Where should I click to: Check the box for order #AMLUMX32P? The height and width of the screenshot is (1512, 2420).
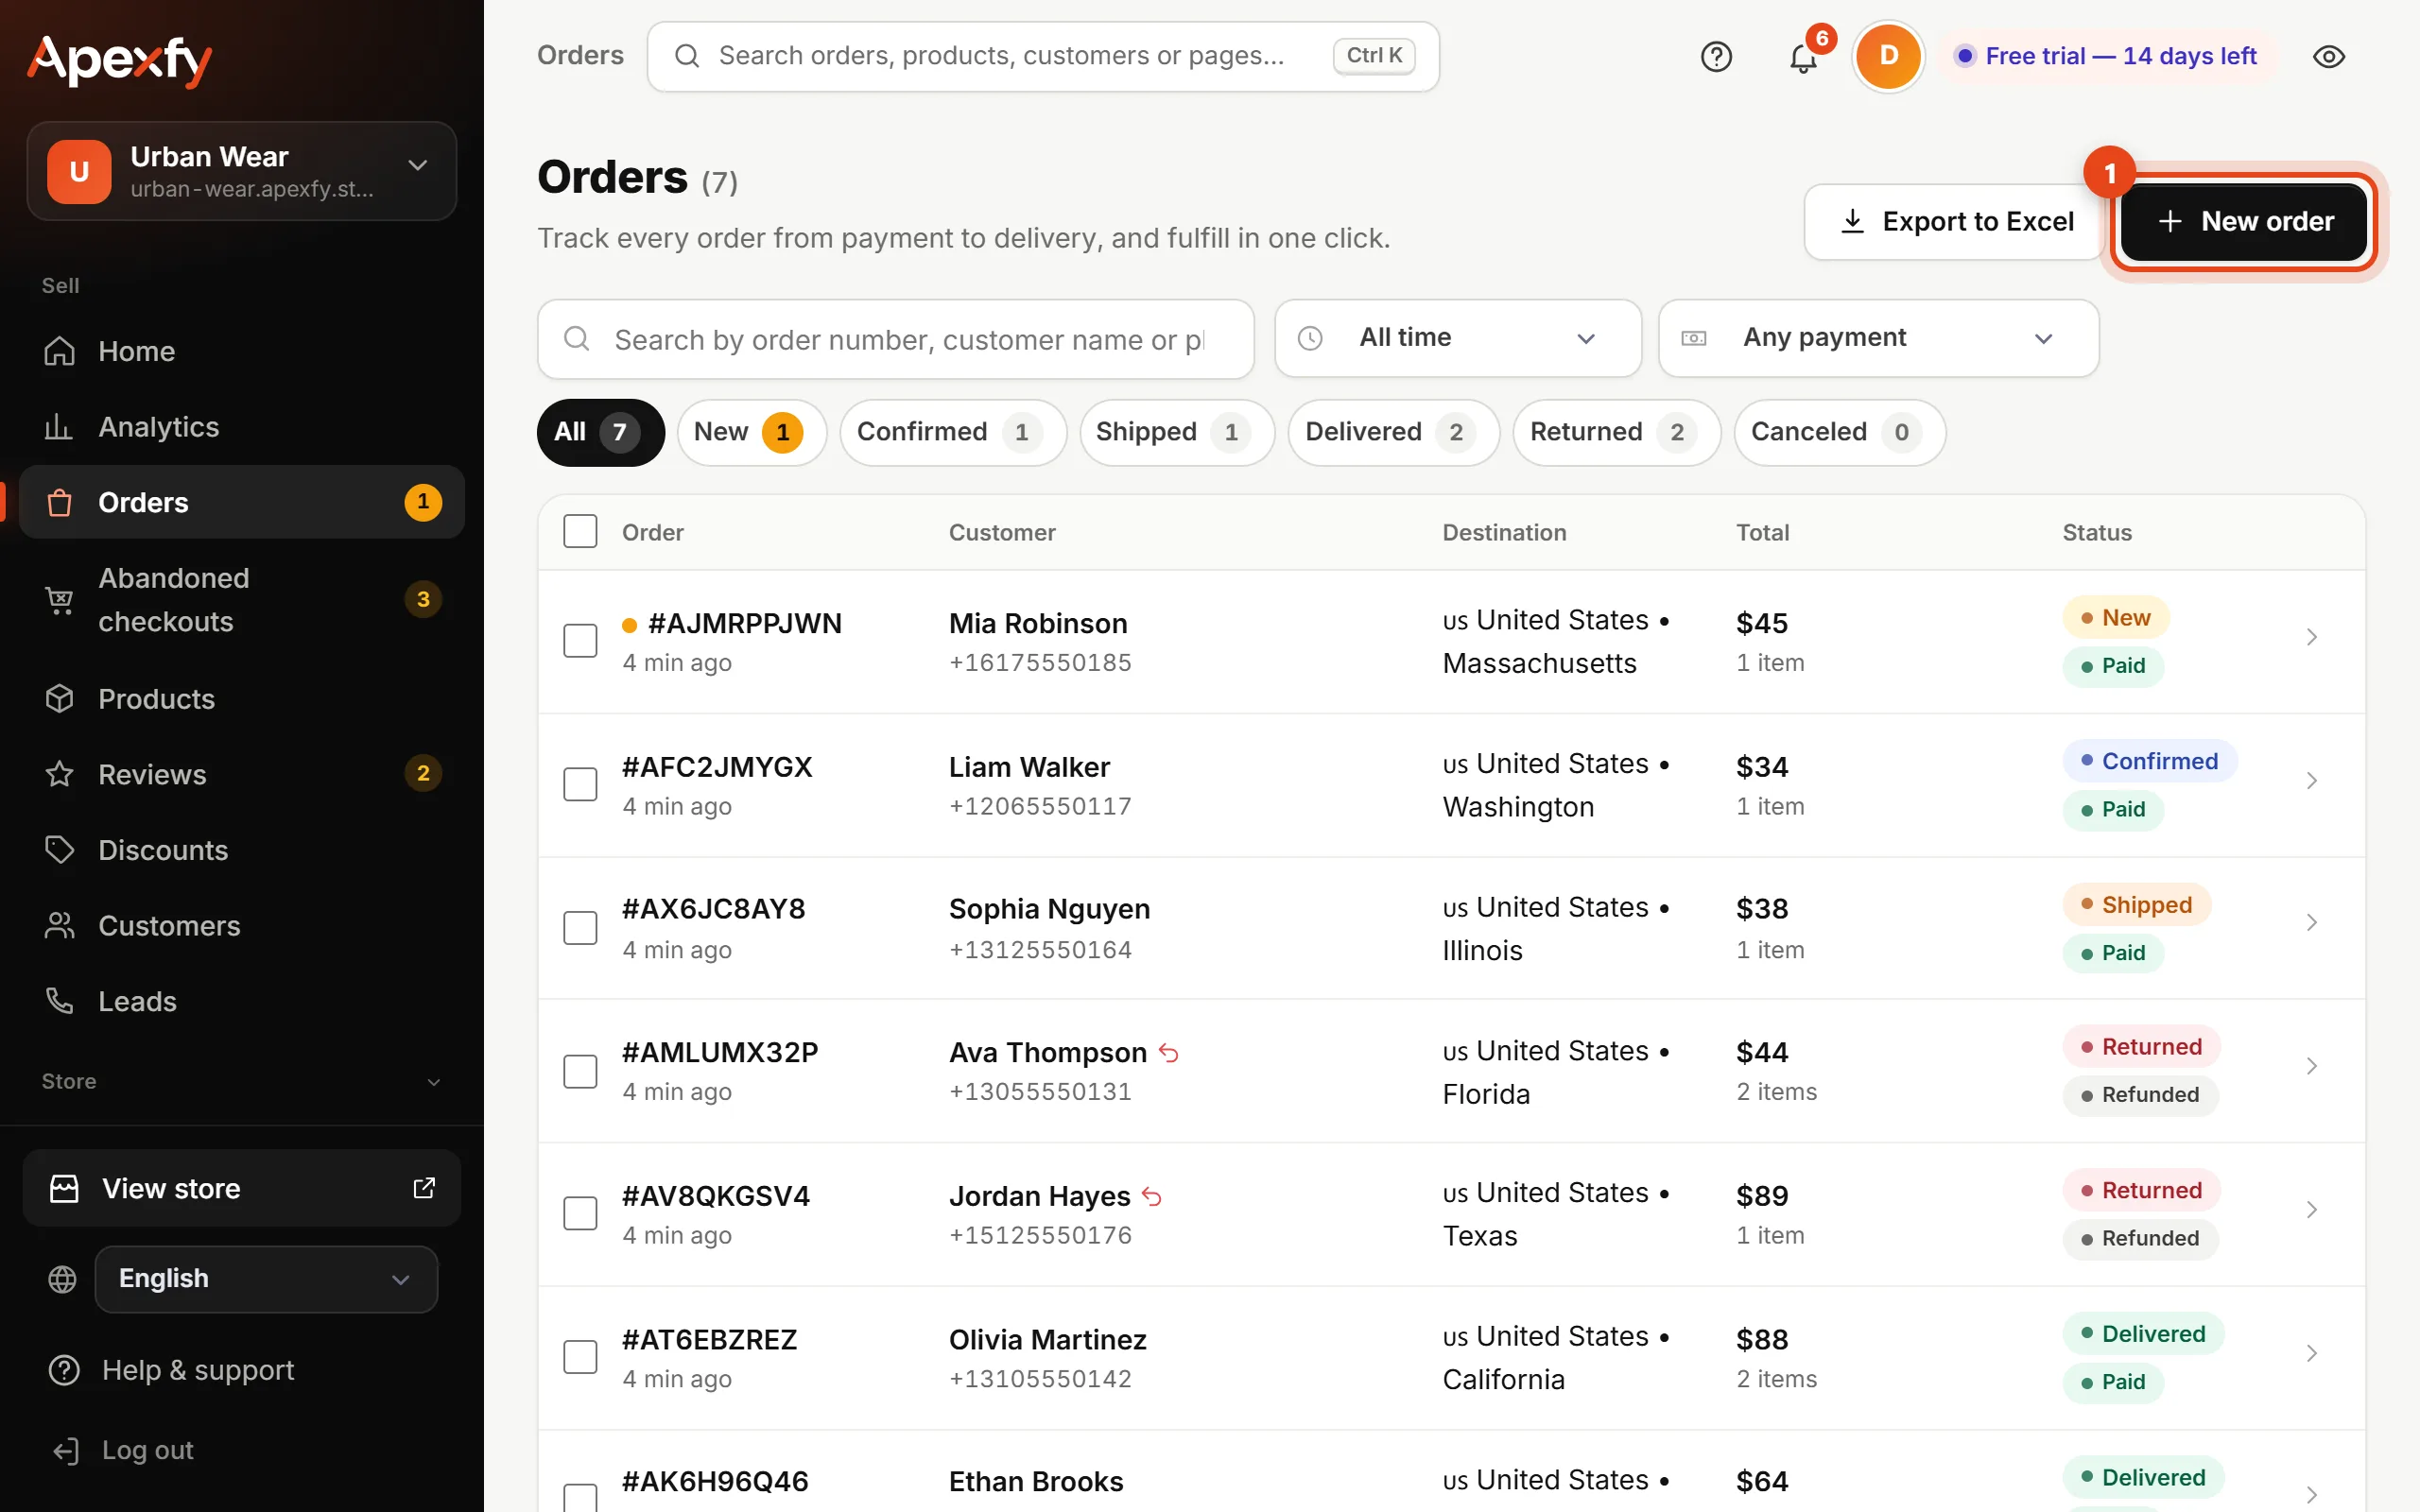point(580,1072)
